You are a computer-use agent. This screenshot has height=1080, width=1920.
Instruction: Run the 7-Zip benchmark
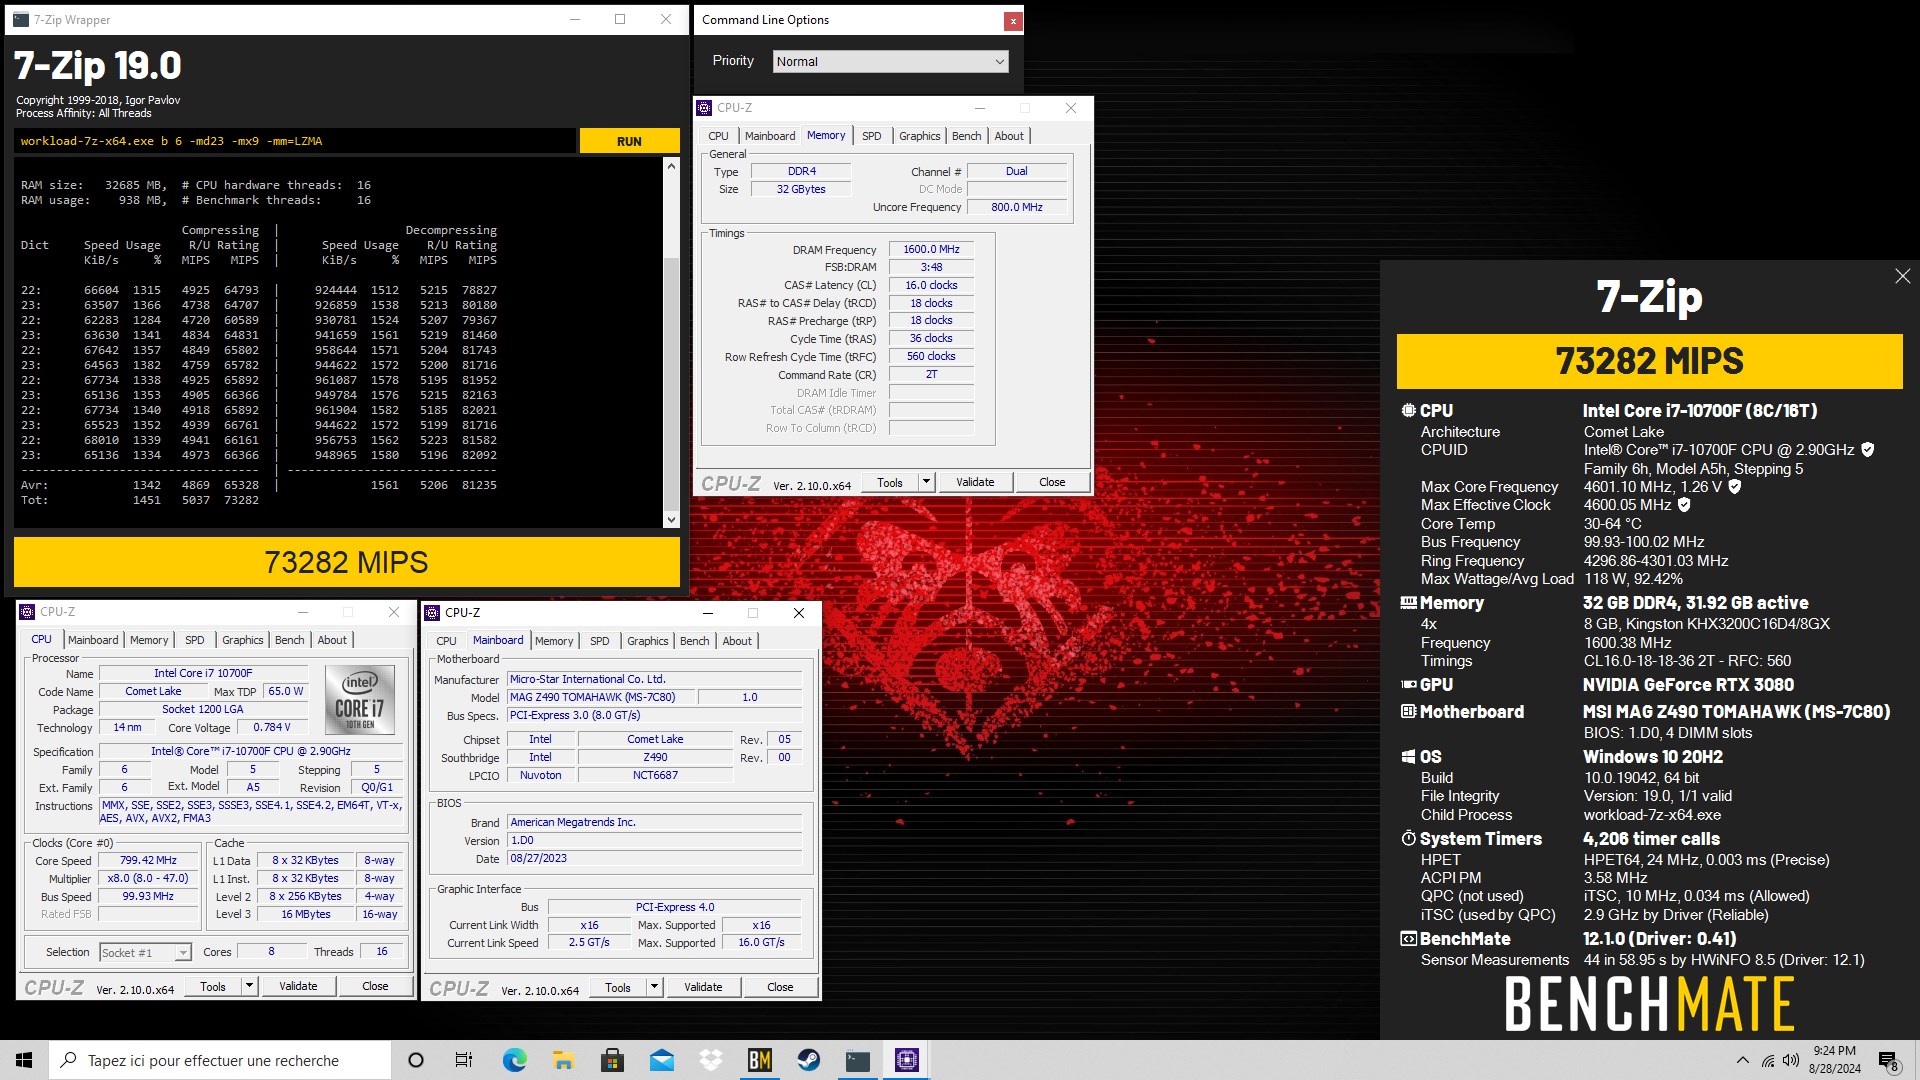coord(629,141)
